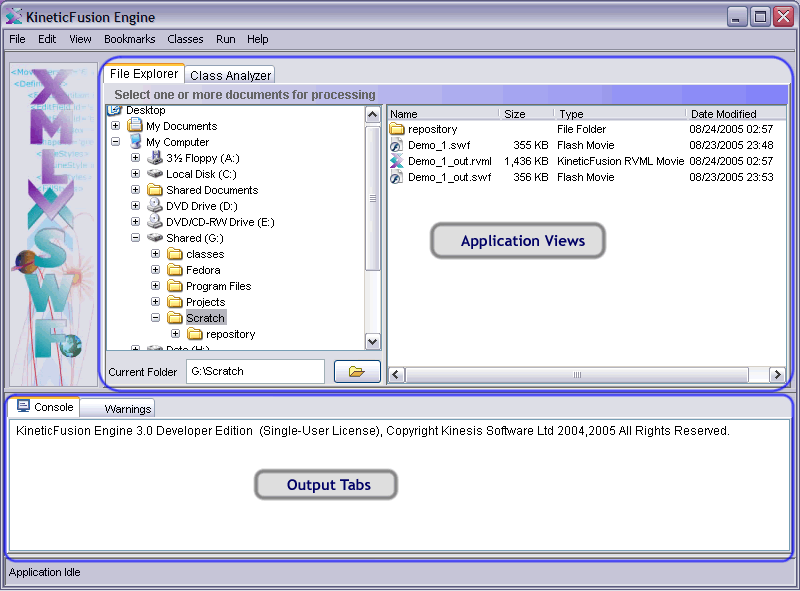Viewport: 800px width, 591px height.
Task: Click the Demo_1_out.swf Flash movie icon
Action: [397, 178]
